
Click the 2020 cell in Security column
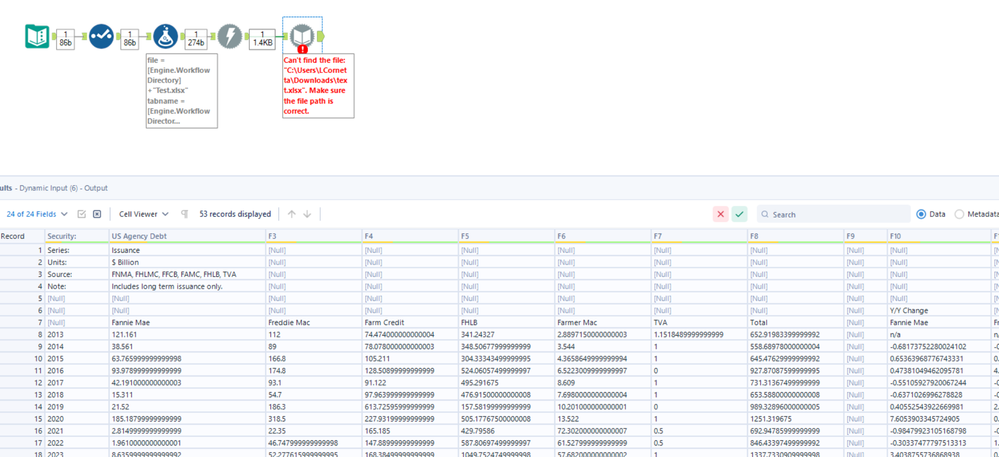click(76, 419)
